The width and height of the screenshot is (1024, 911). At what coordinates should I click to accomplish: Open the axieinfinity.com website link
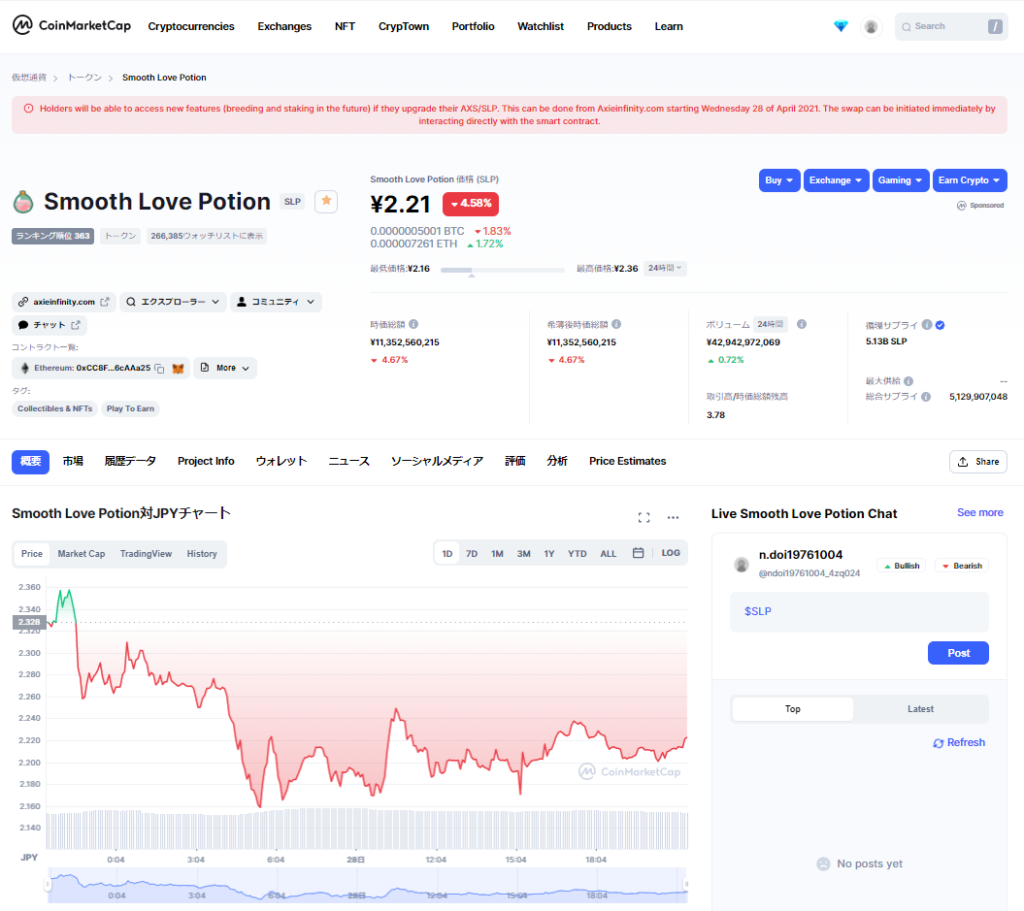pos(64,302)
